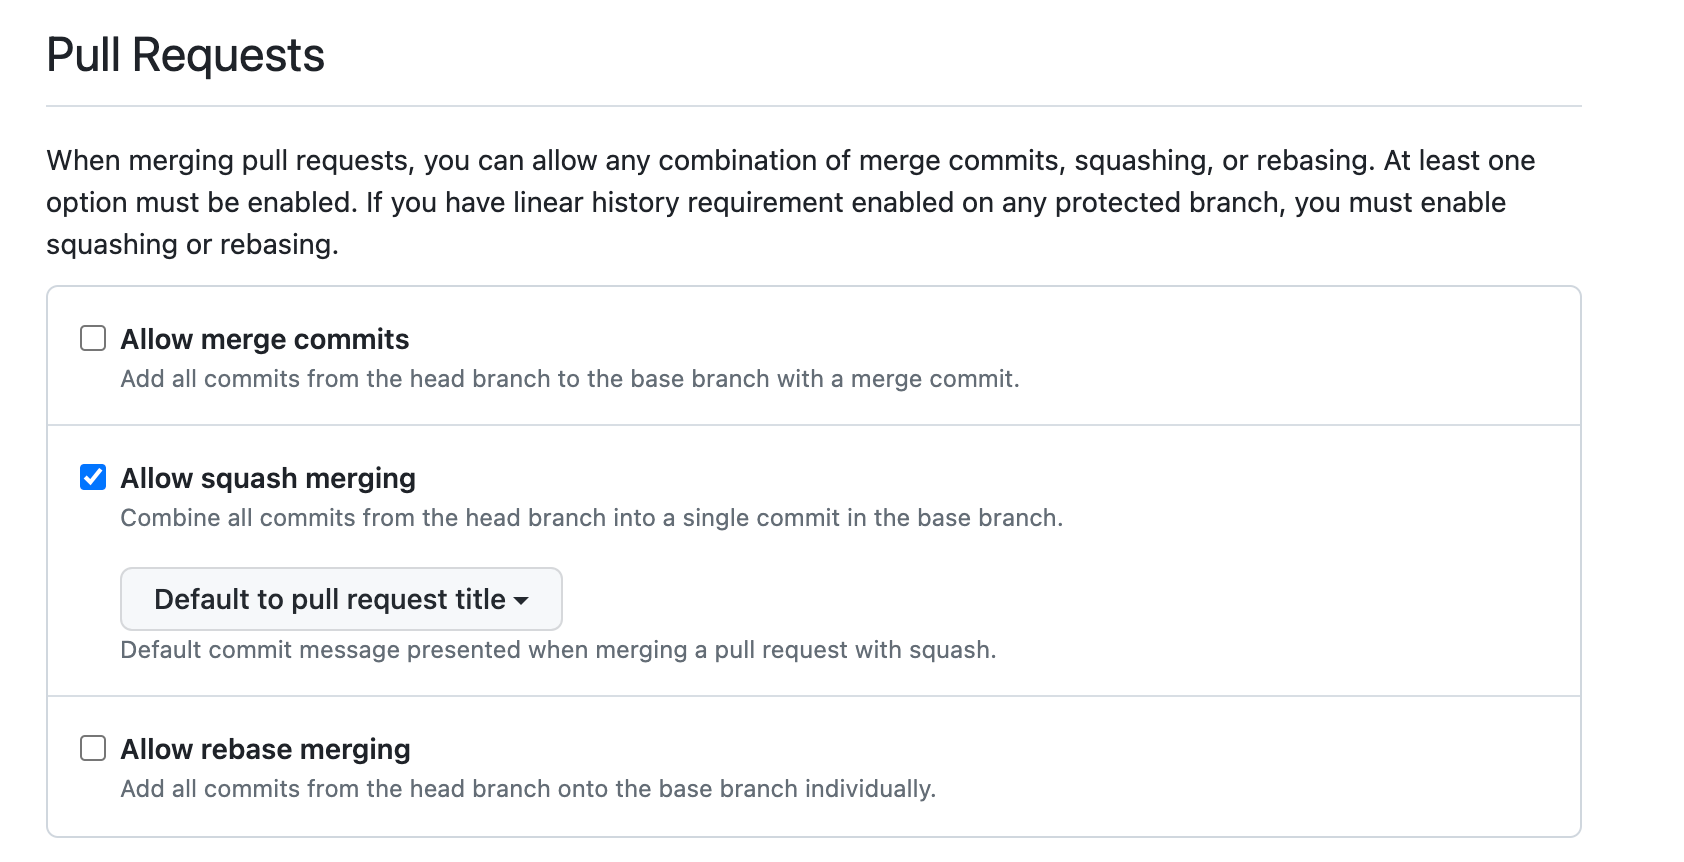Click the Pull Requests section heading
Screen dimensions: 1684x862
click(186, 55)
